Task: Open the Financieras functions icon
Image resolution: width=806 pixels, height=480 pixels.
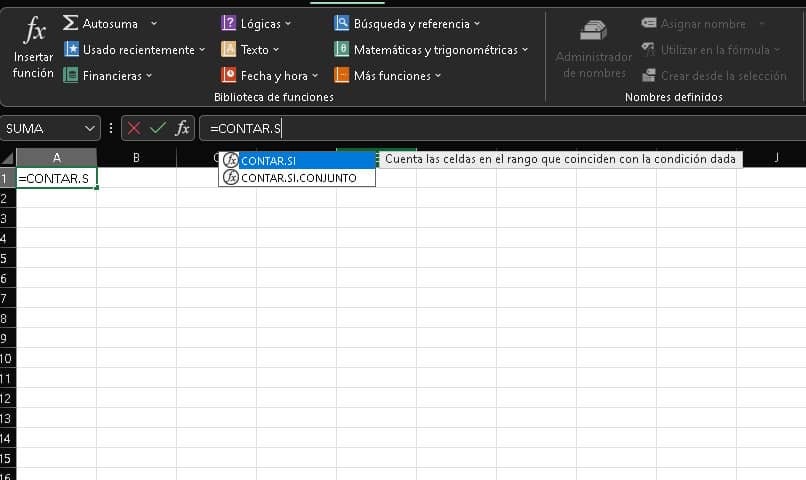Action: coord(71,75)
